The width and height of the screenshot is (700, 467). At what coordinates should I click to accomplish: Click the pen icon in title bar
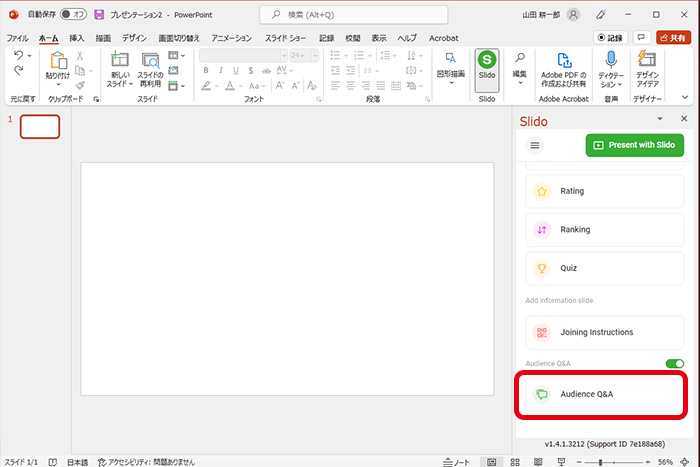coord(600,15)
